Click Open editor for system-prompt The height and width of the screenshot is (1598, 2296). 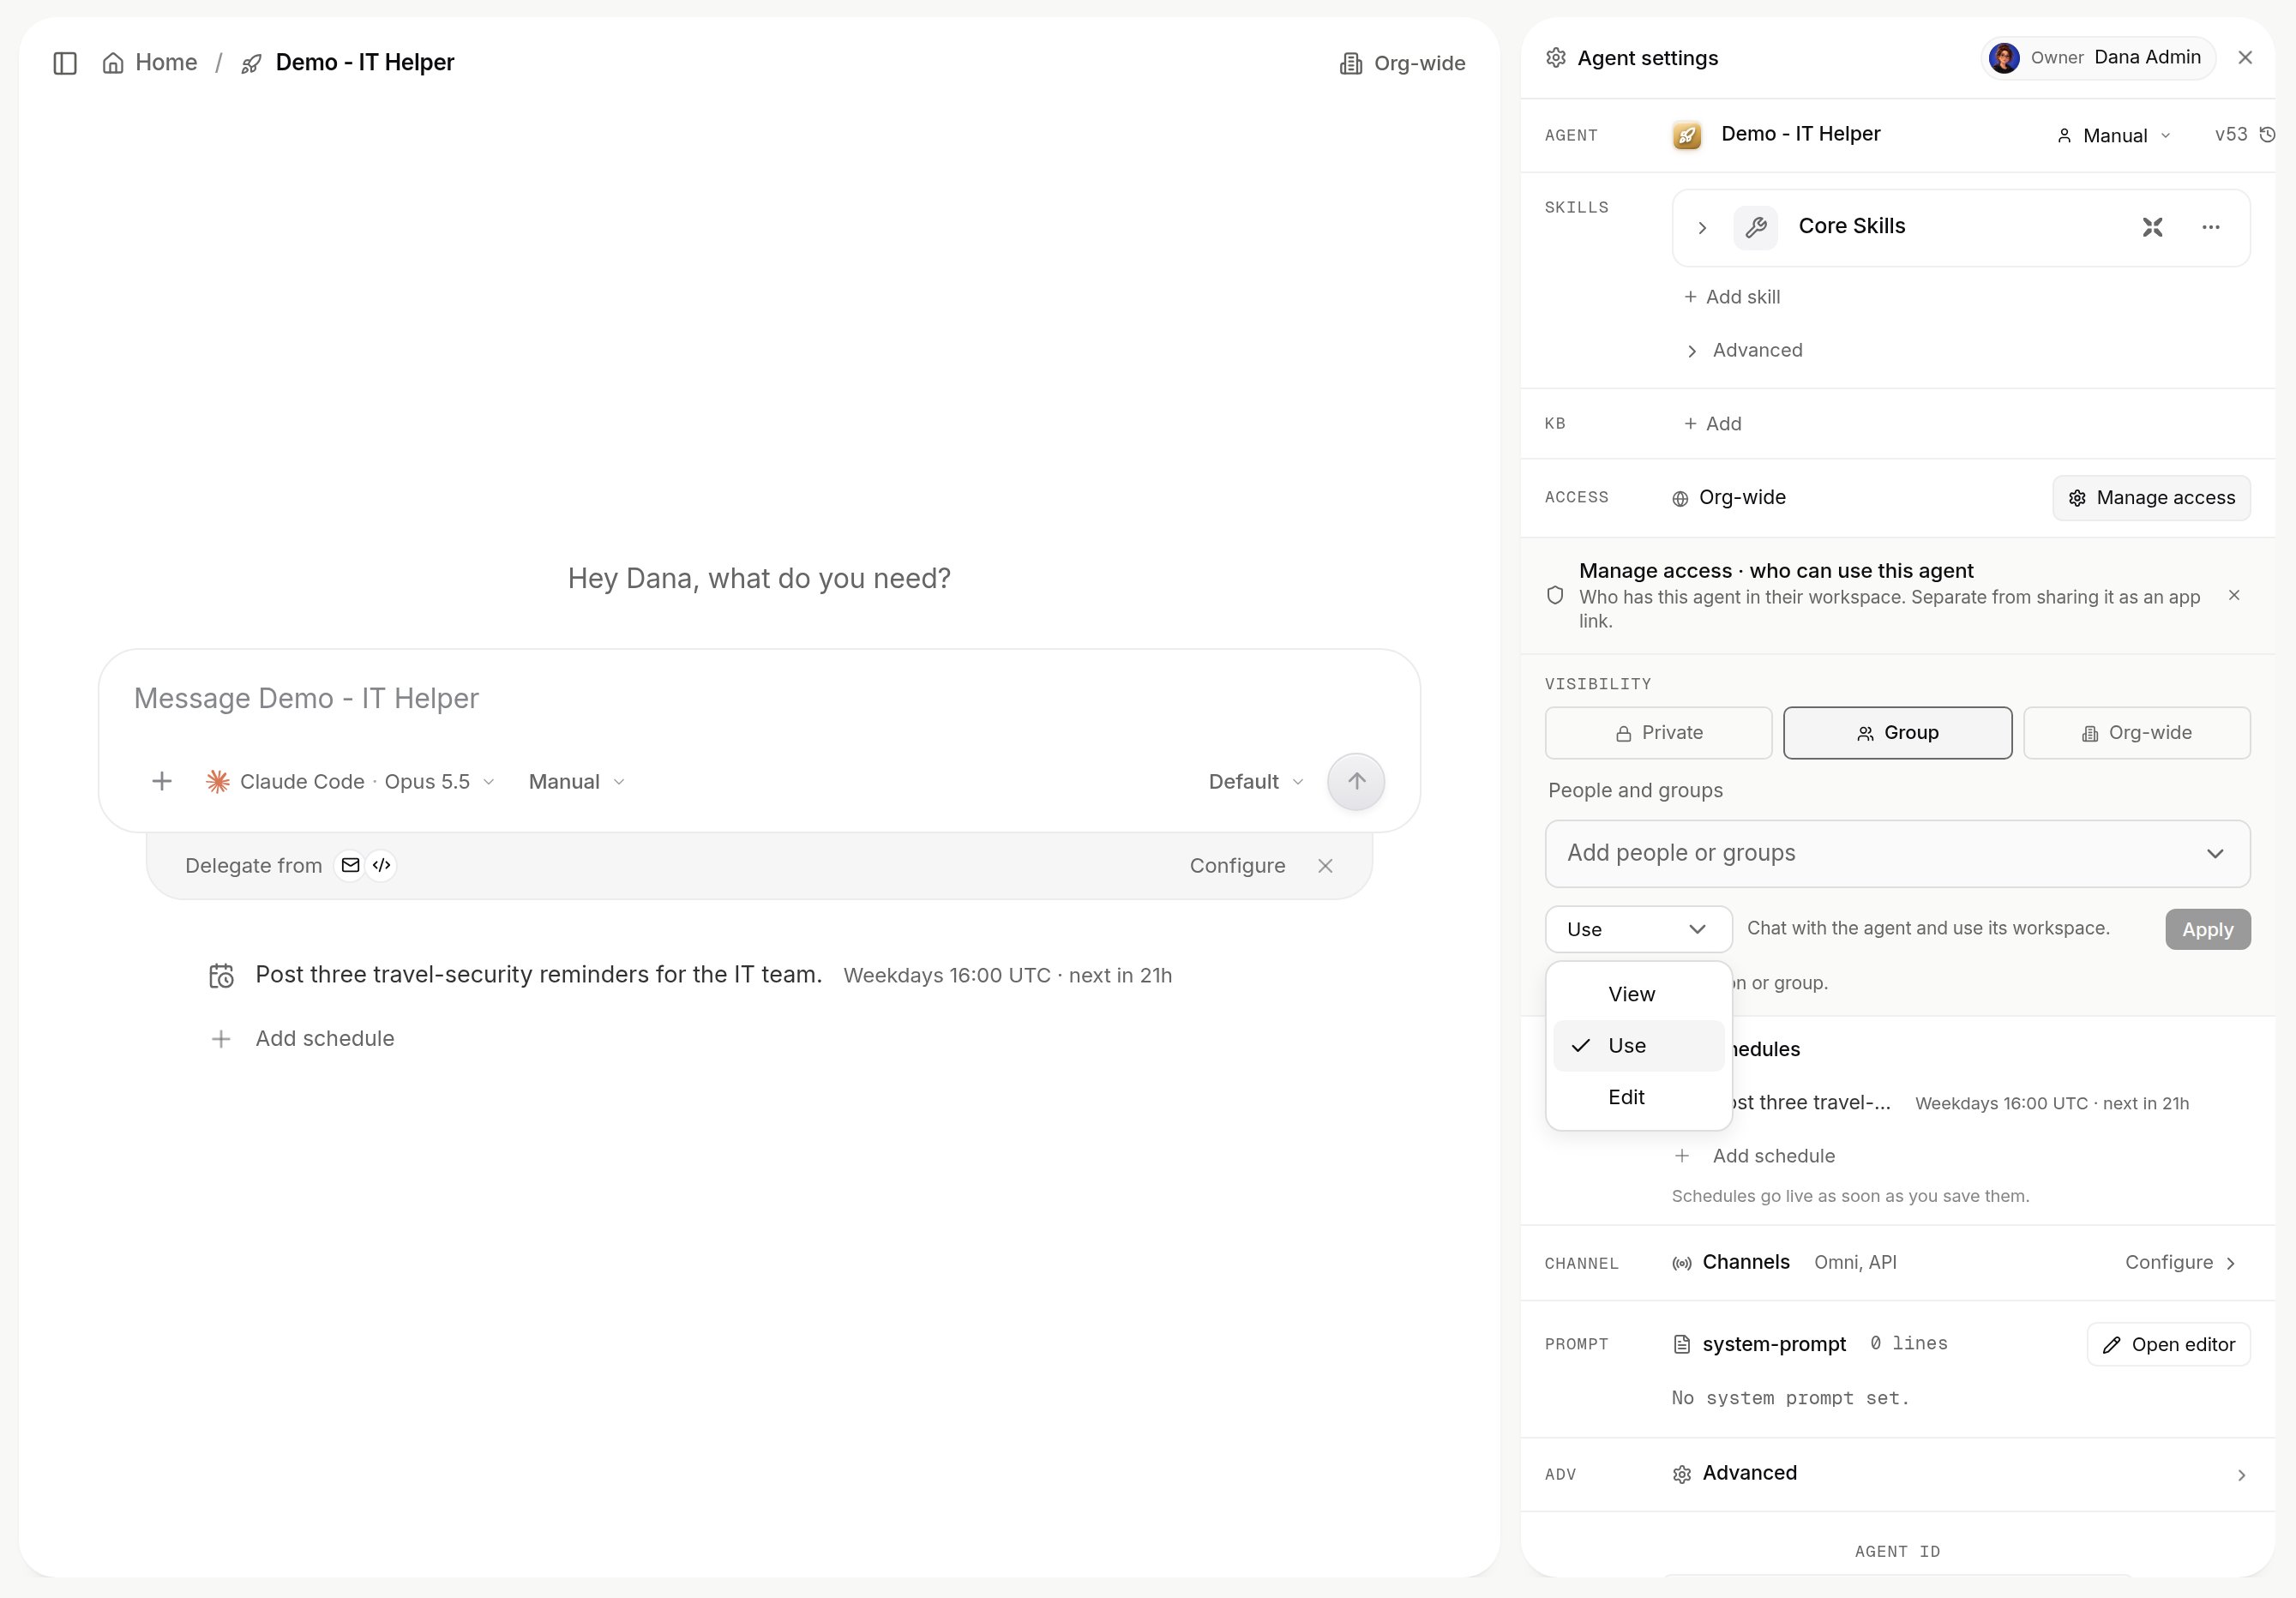tap(2168, 1345)
